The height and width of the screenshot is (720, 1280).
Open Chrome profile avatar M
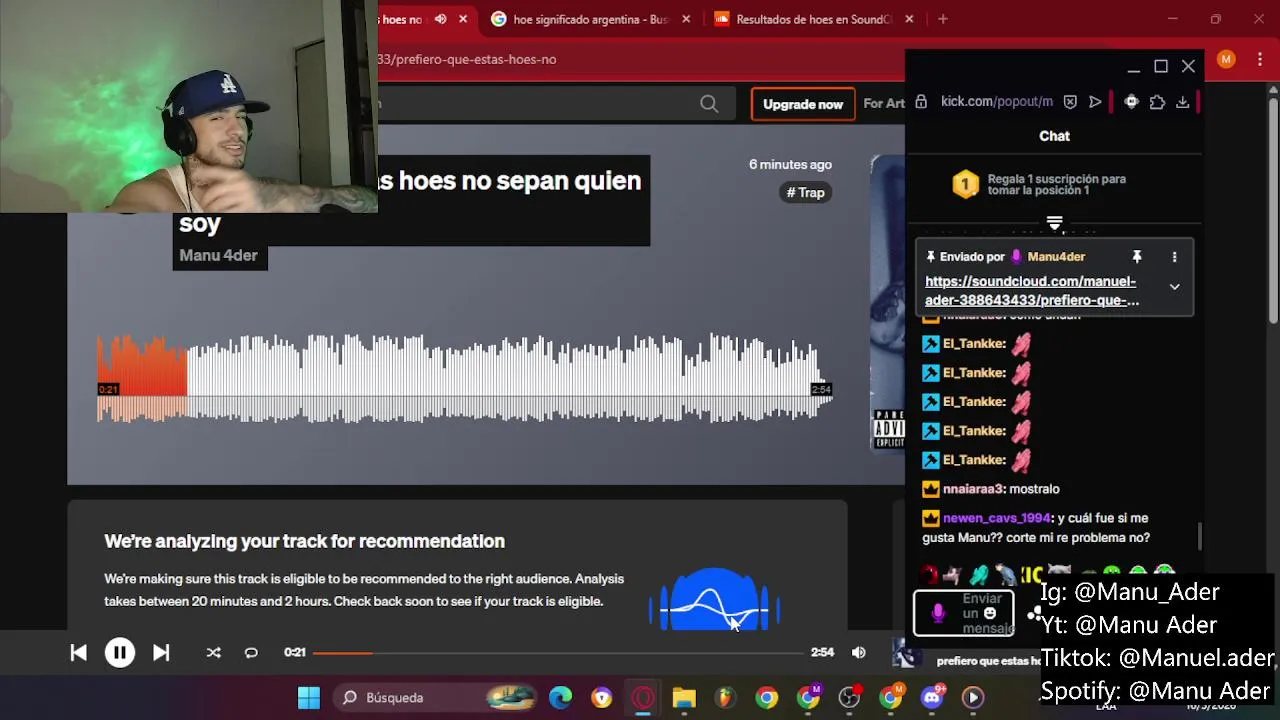pyautogui.click(x=1226, y=59)
